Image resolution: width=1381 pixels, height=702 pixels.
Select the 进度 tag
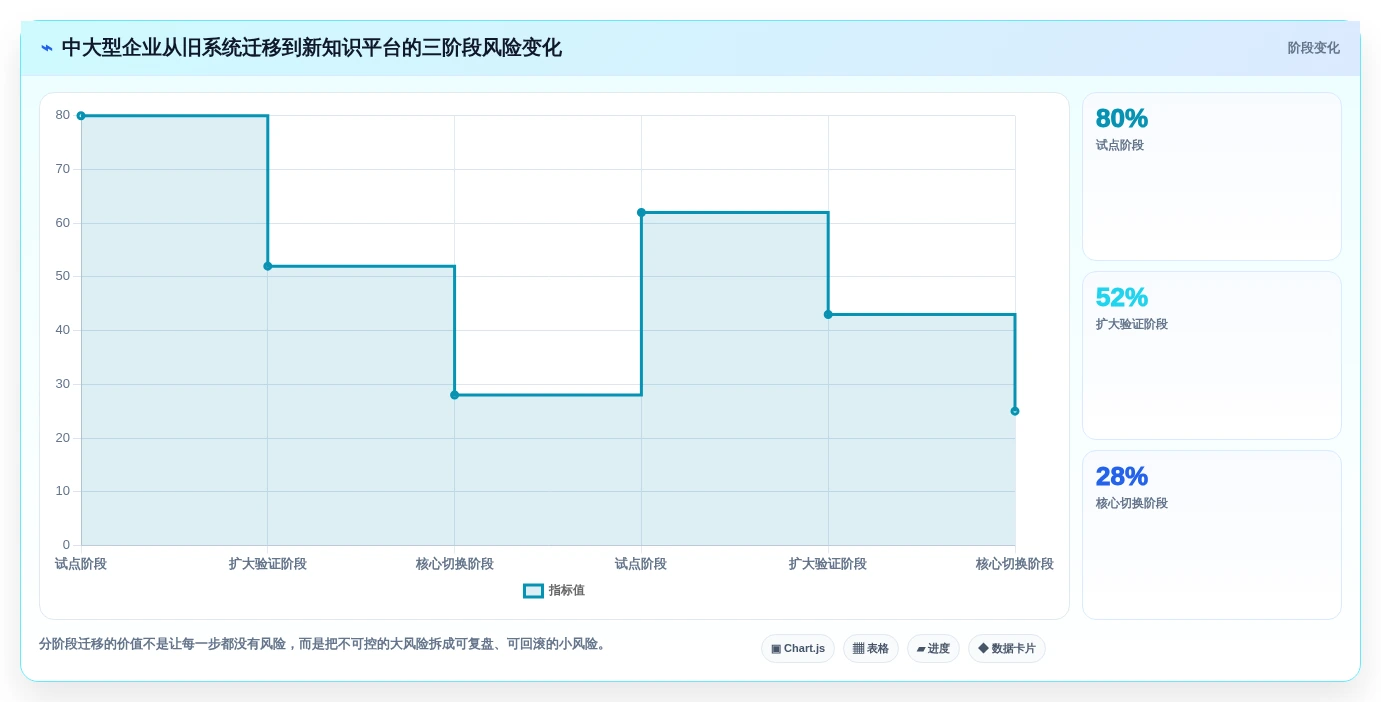(x=933, y=649)
